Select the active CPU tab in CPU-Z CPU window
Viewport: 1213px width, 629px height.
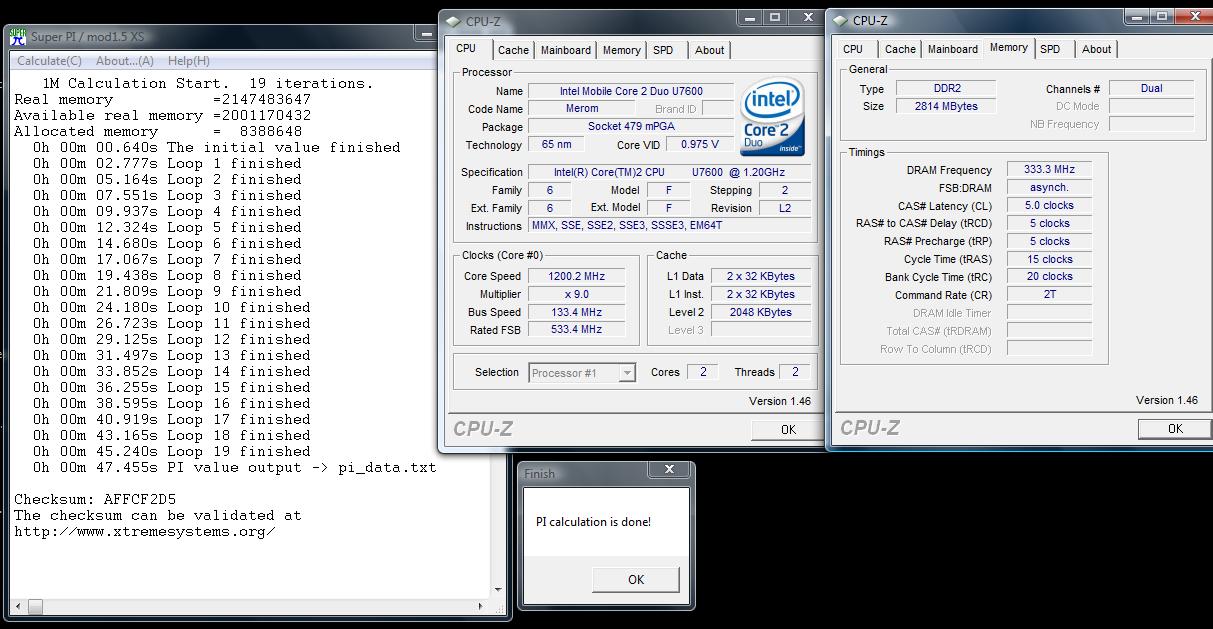coord(467,48)
